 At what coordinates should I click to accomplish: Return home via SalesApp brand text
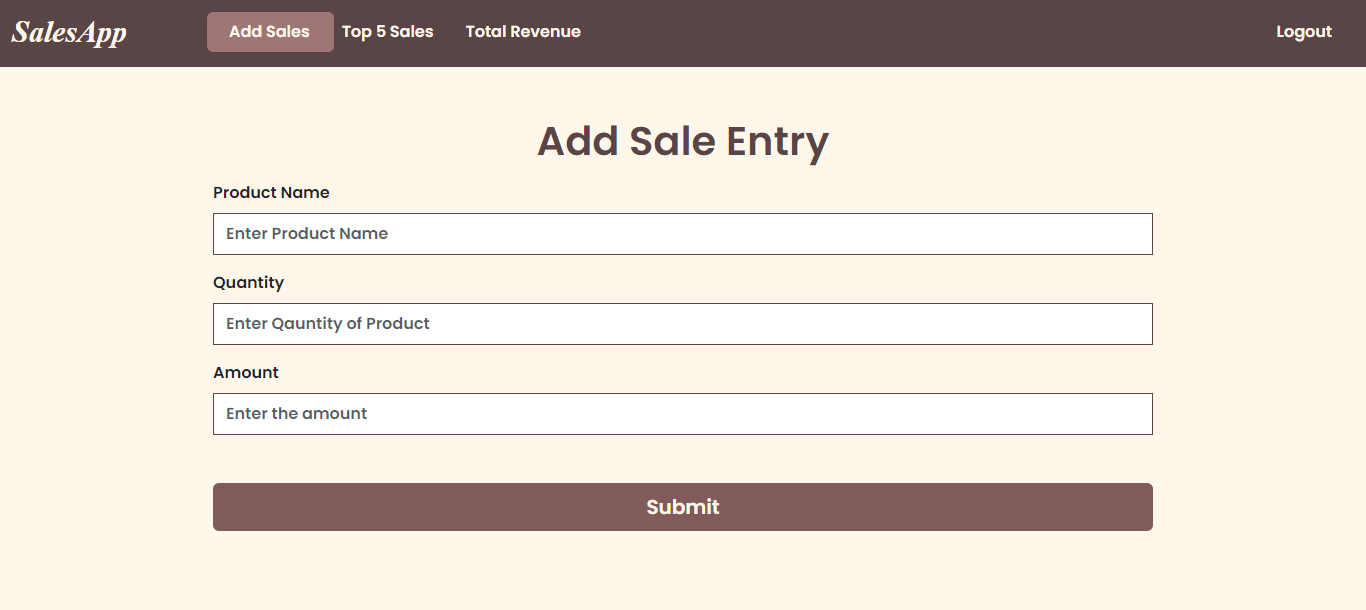[x=69, y=32]
